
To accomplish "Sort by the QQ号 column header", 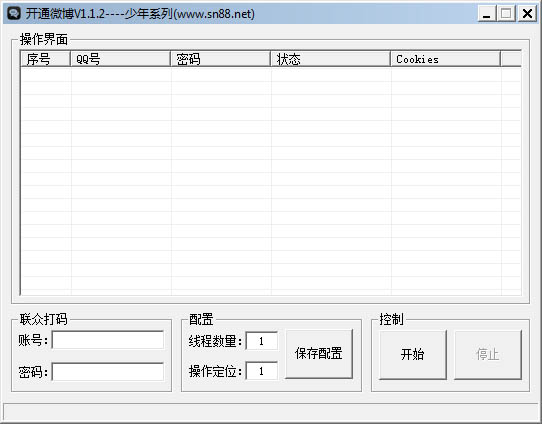I will (x=121, y=59).
